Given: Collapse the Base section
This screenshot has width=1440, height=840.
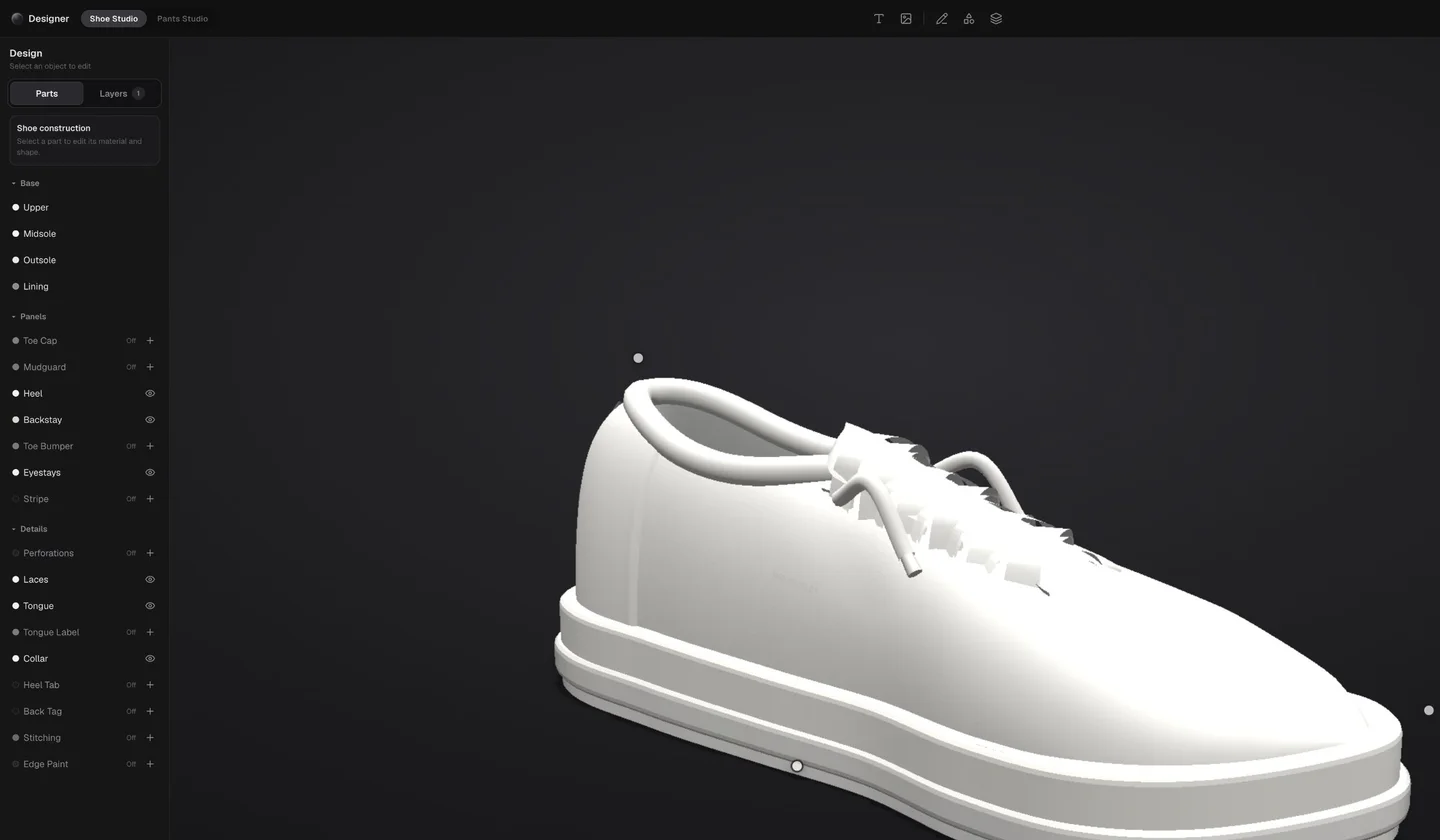Looking at the screenshot, I should (x=25, y=183).
